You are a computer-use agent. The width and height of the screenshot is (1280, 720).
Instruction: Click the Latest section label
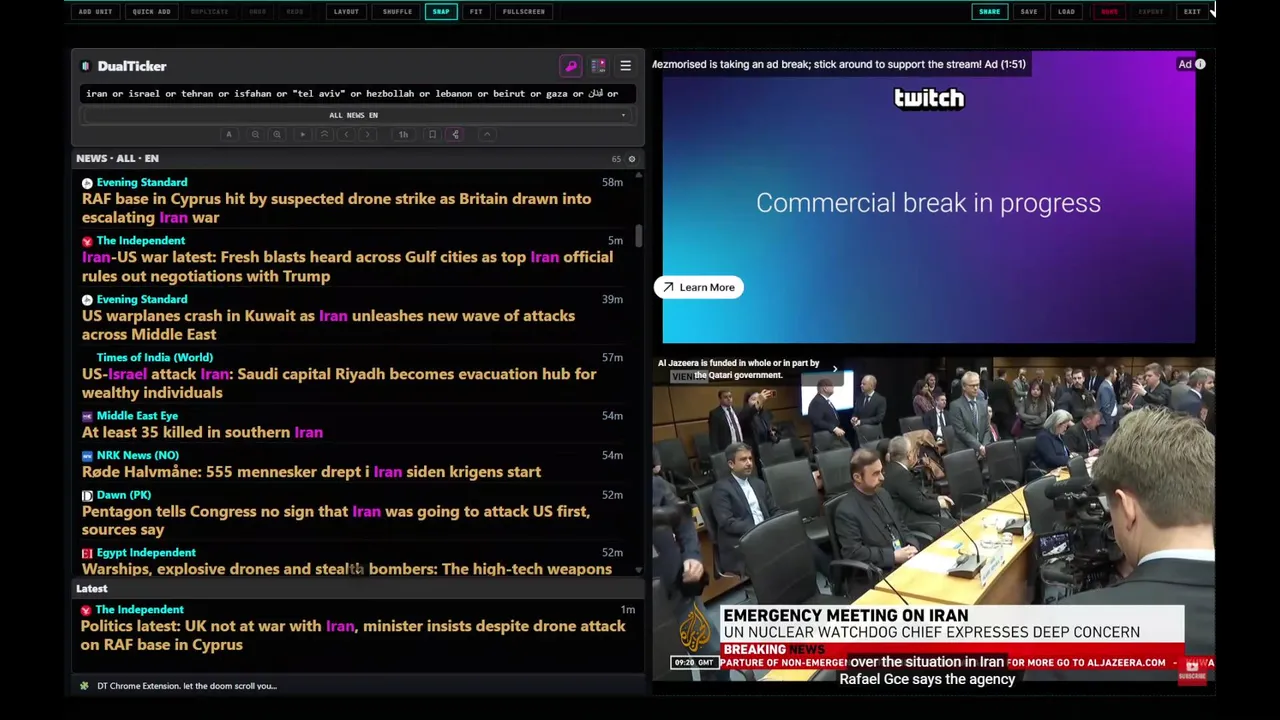coord(92,589)
